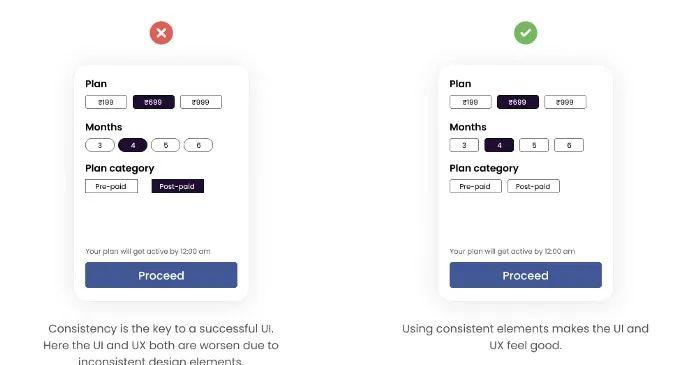Select the ₹199 plan in the left card
The height and width of the screenshot is (365, 700).
(x=106, y=102)
